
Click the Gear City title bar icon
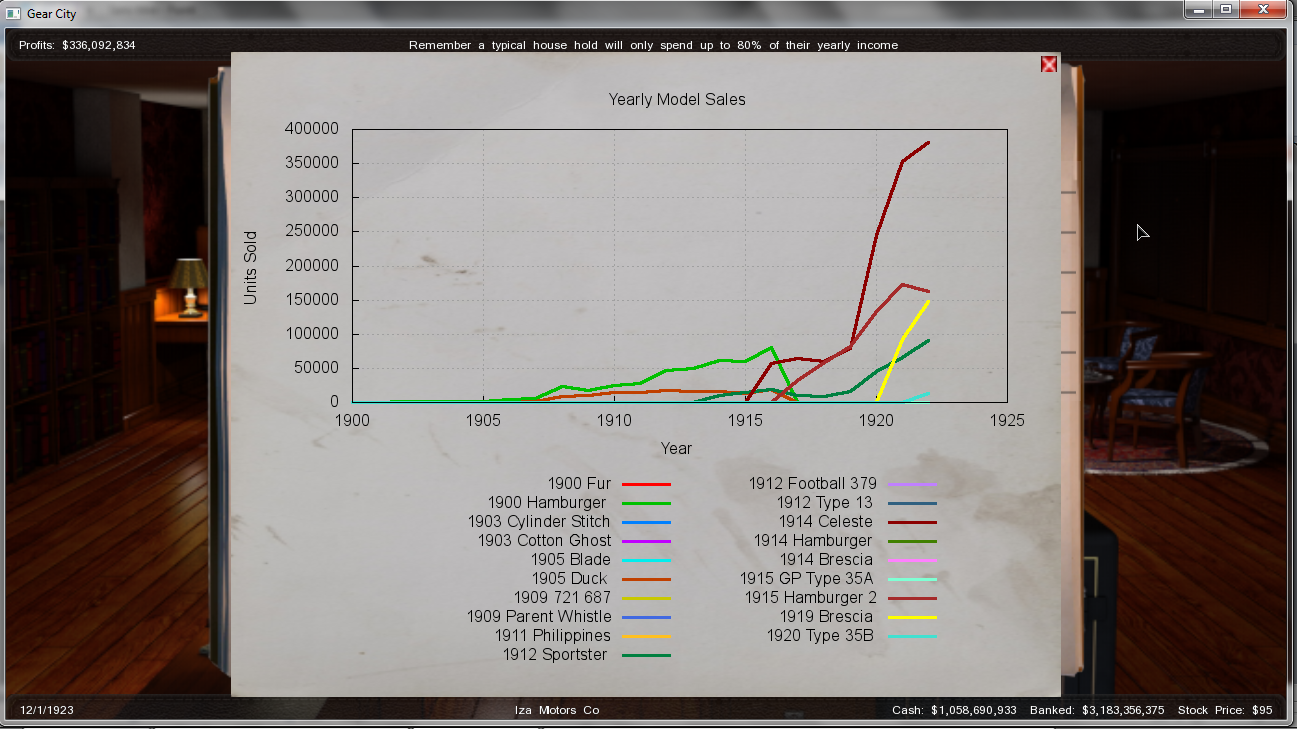pos(13,13)
